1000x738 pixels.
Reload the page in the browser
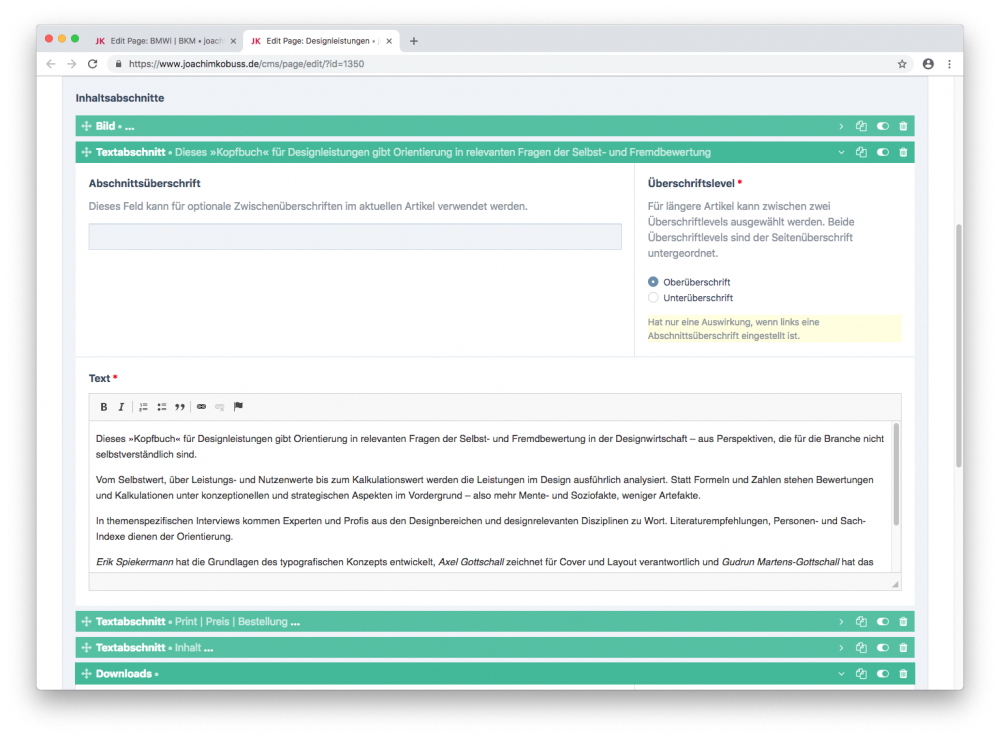pyautogui.click(x=93, y=63)
